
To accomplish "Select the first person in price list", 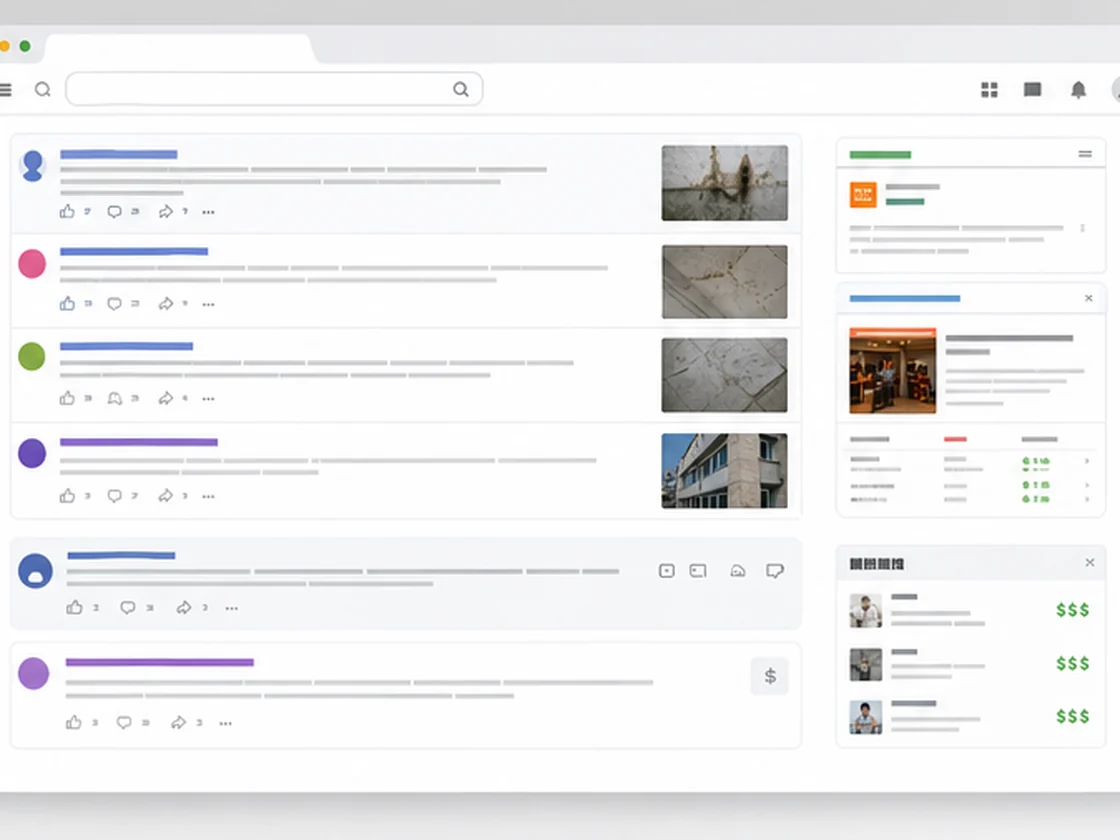I will [x=865, y=611].
